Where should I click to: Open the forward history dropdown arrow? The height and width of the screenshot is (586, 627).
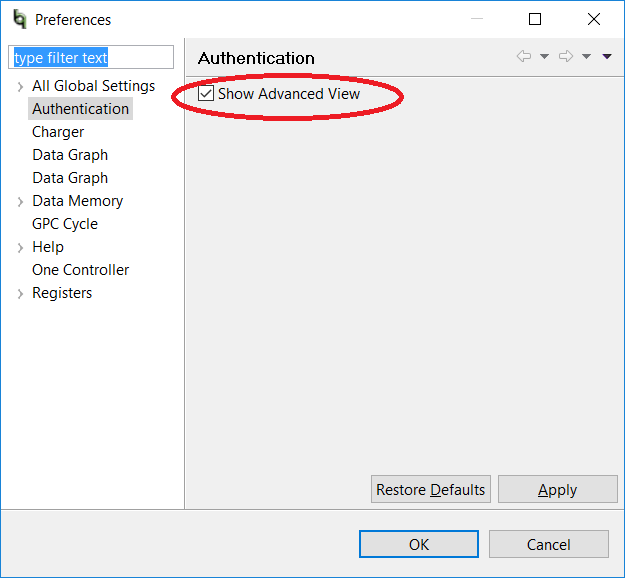pyautogui.click(x=587, y=57)
